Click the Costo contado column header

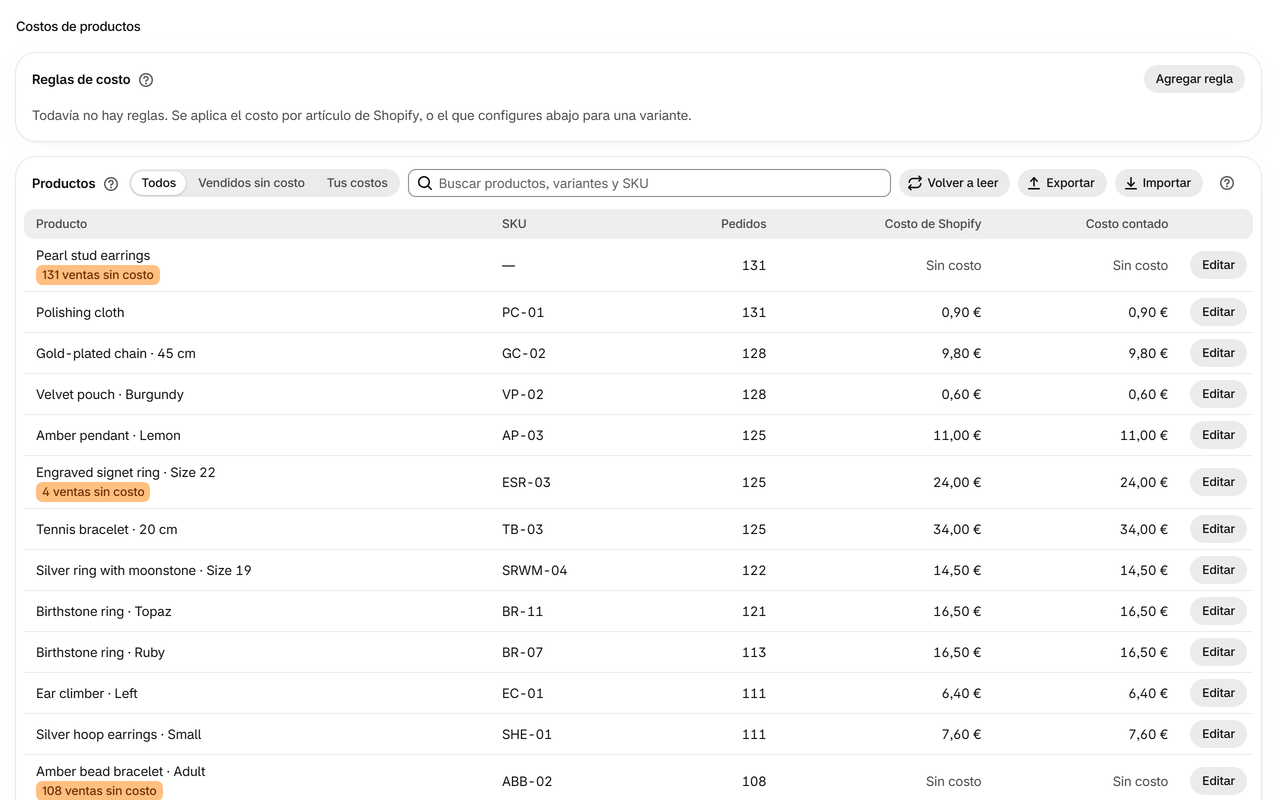[1127, 224]
